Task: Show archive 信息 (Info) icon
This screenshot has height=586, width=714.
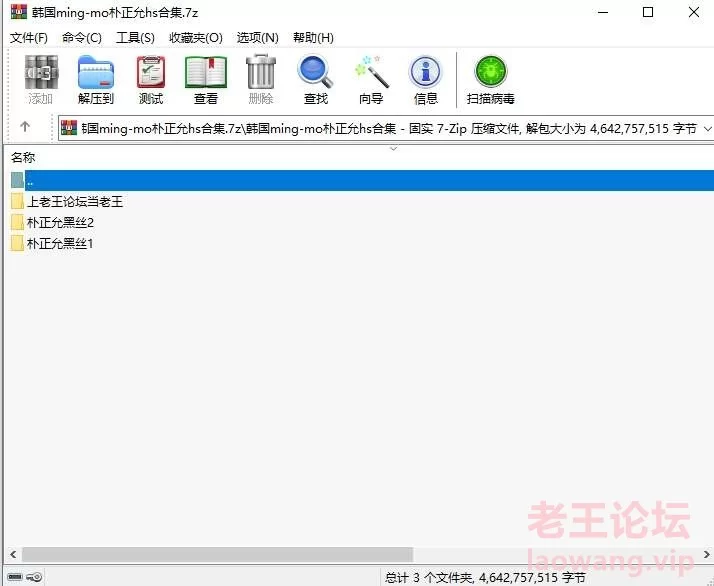Action: 426,72
